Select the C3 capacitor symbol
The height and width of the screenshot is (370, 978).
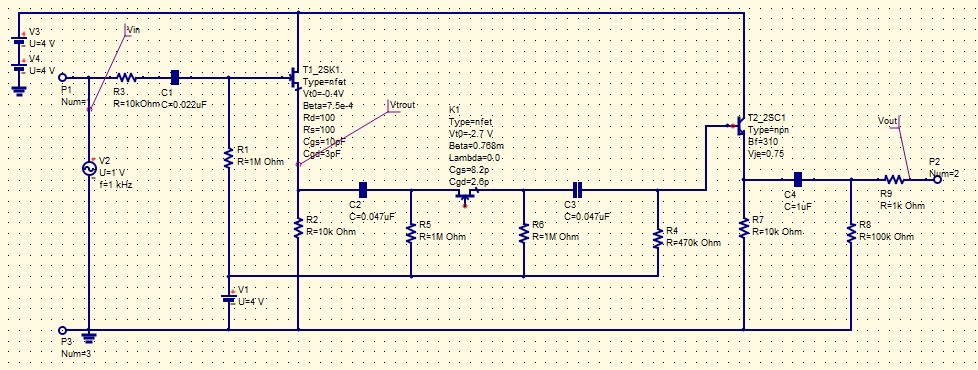tap(577, 190)
